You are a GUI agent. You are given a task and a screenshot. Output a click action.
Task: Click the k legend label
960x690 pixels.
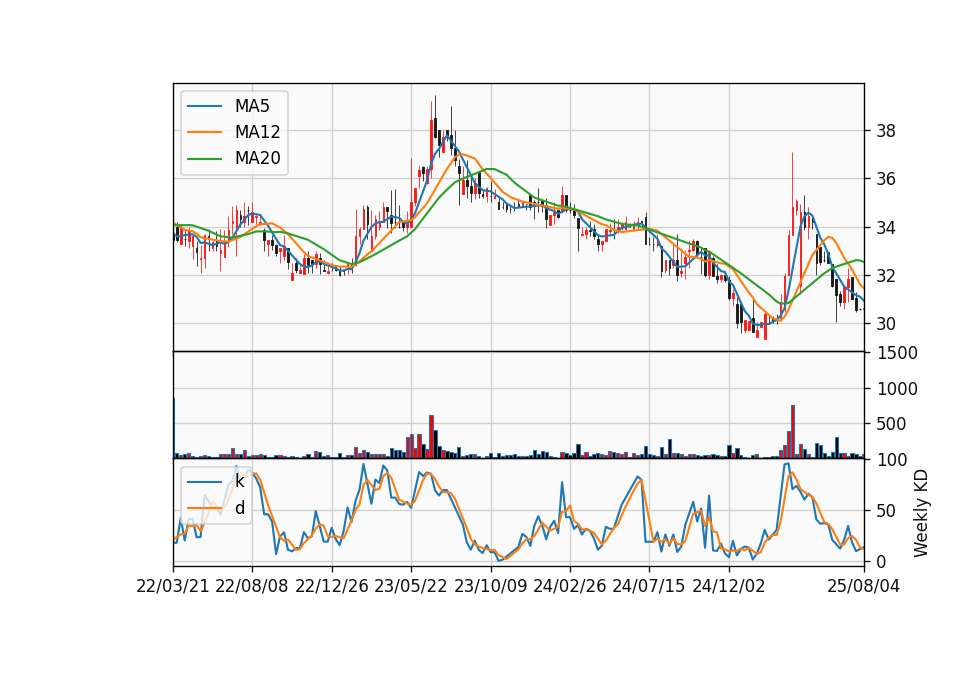[239, 481]
